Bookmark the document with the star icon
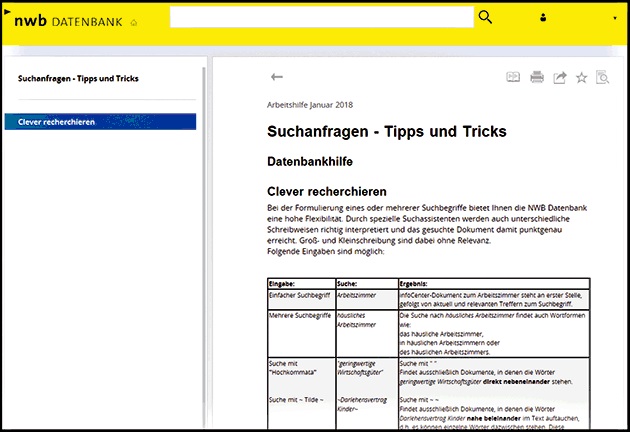This screenshot has height=432, width=630. 581,77
